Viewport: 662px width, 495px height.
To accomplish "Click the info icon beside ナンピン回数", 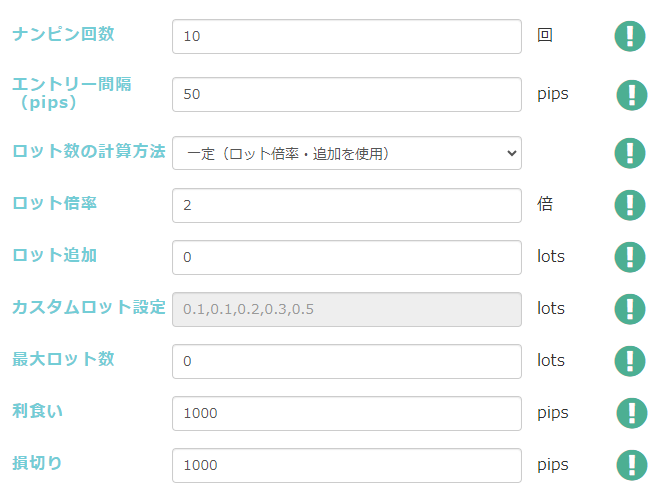I will tap(630, 36).
